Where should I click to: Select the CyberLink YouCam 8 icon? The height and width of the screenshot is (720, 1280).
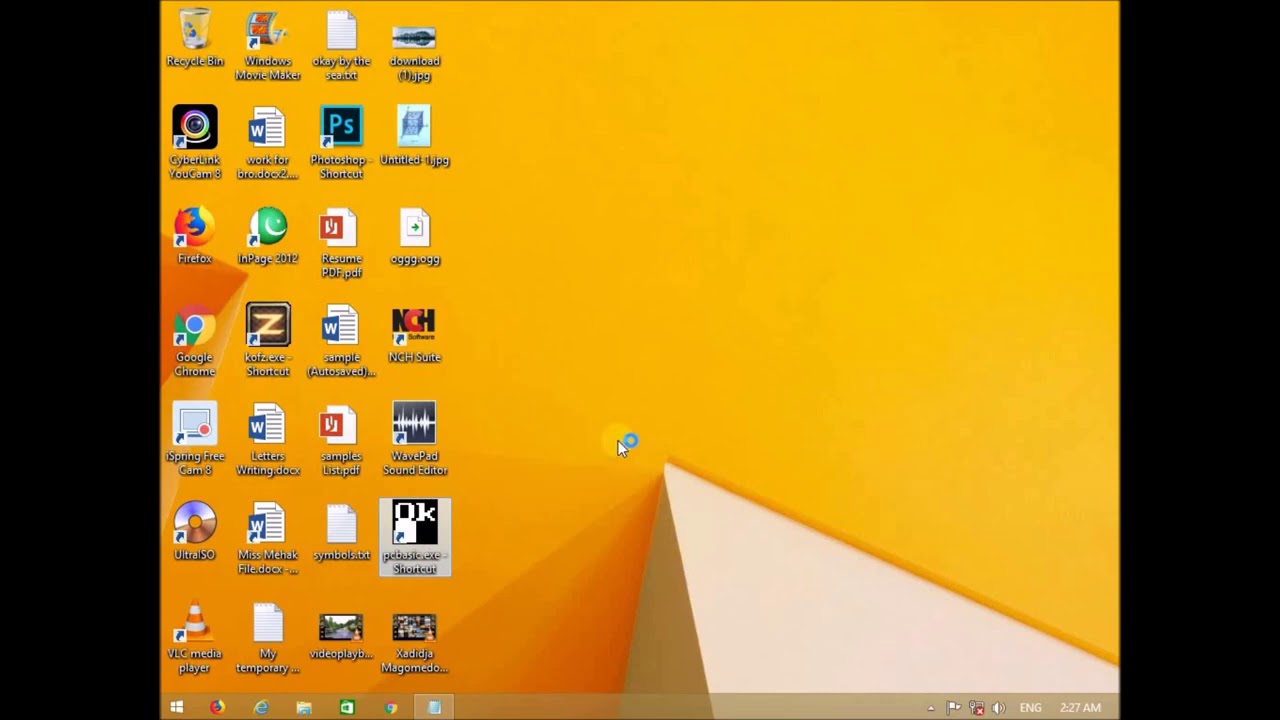pos(195,143)
